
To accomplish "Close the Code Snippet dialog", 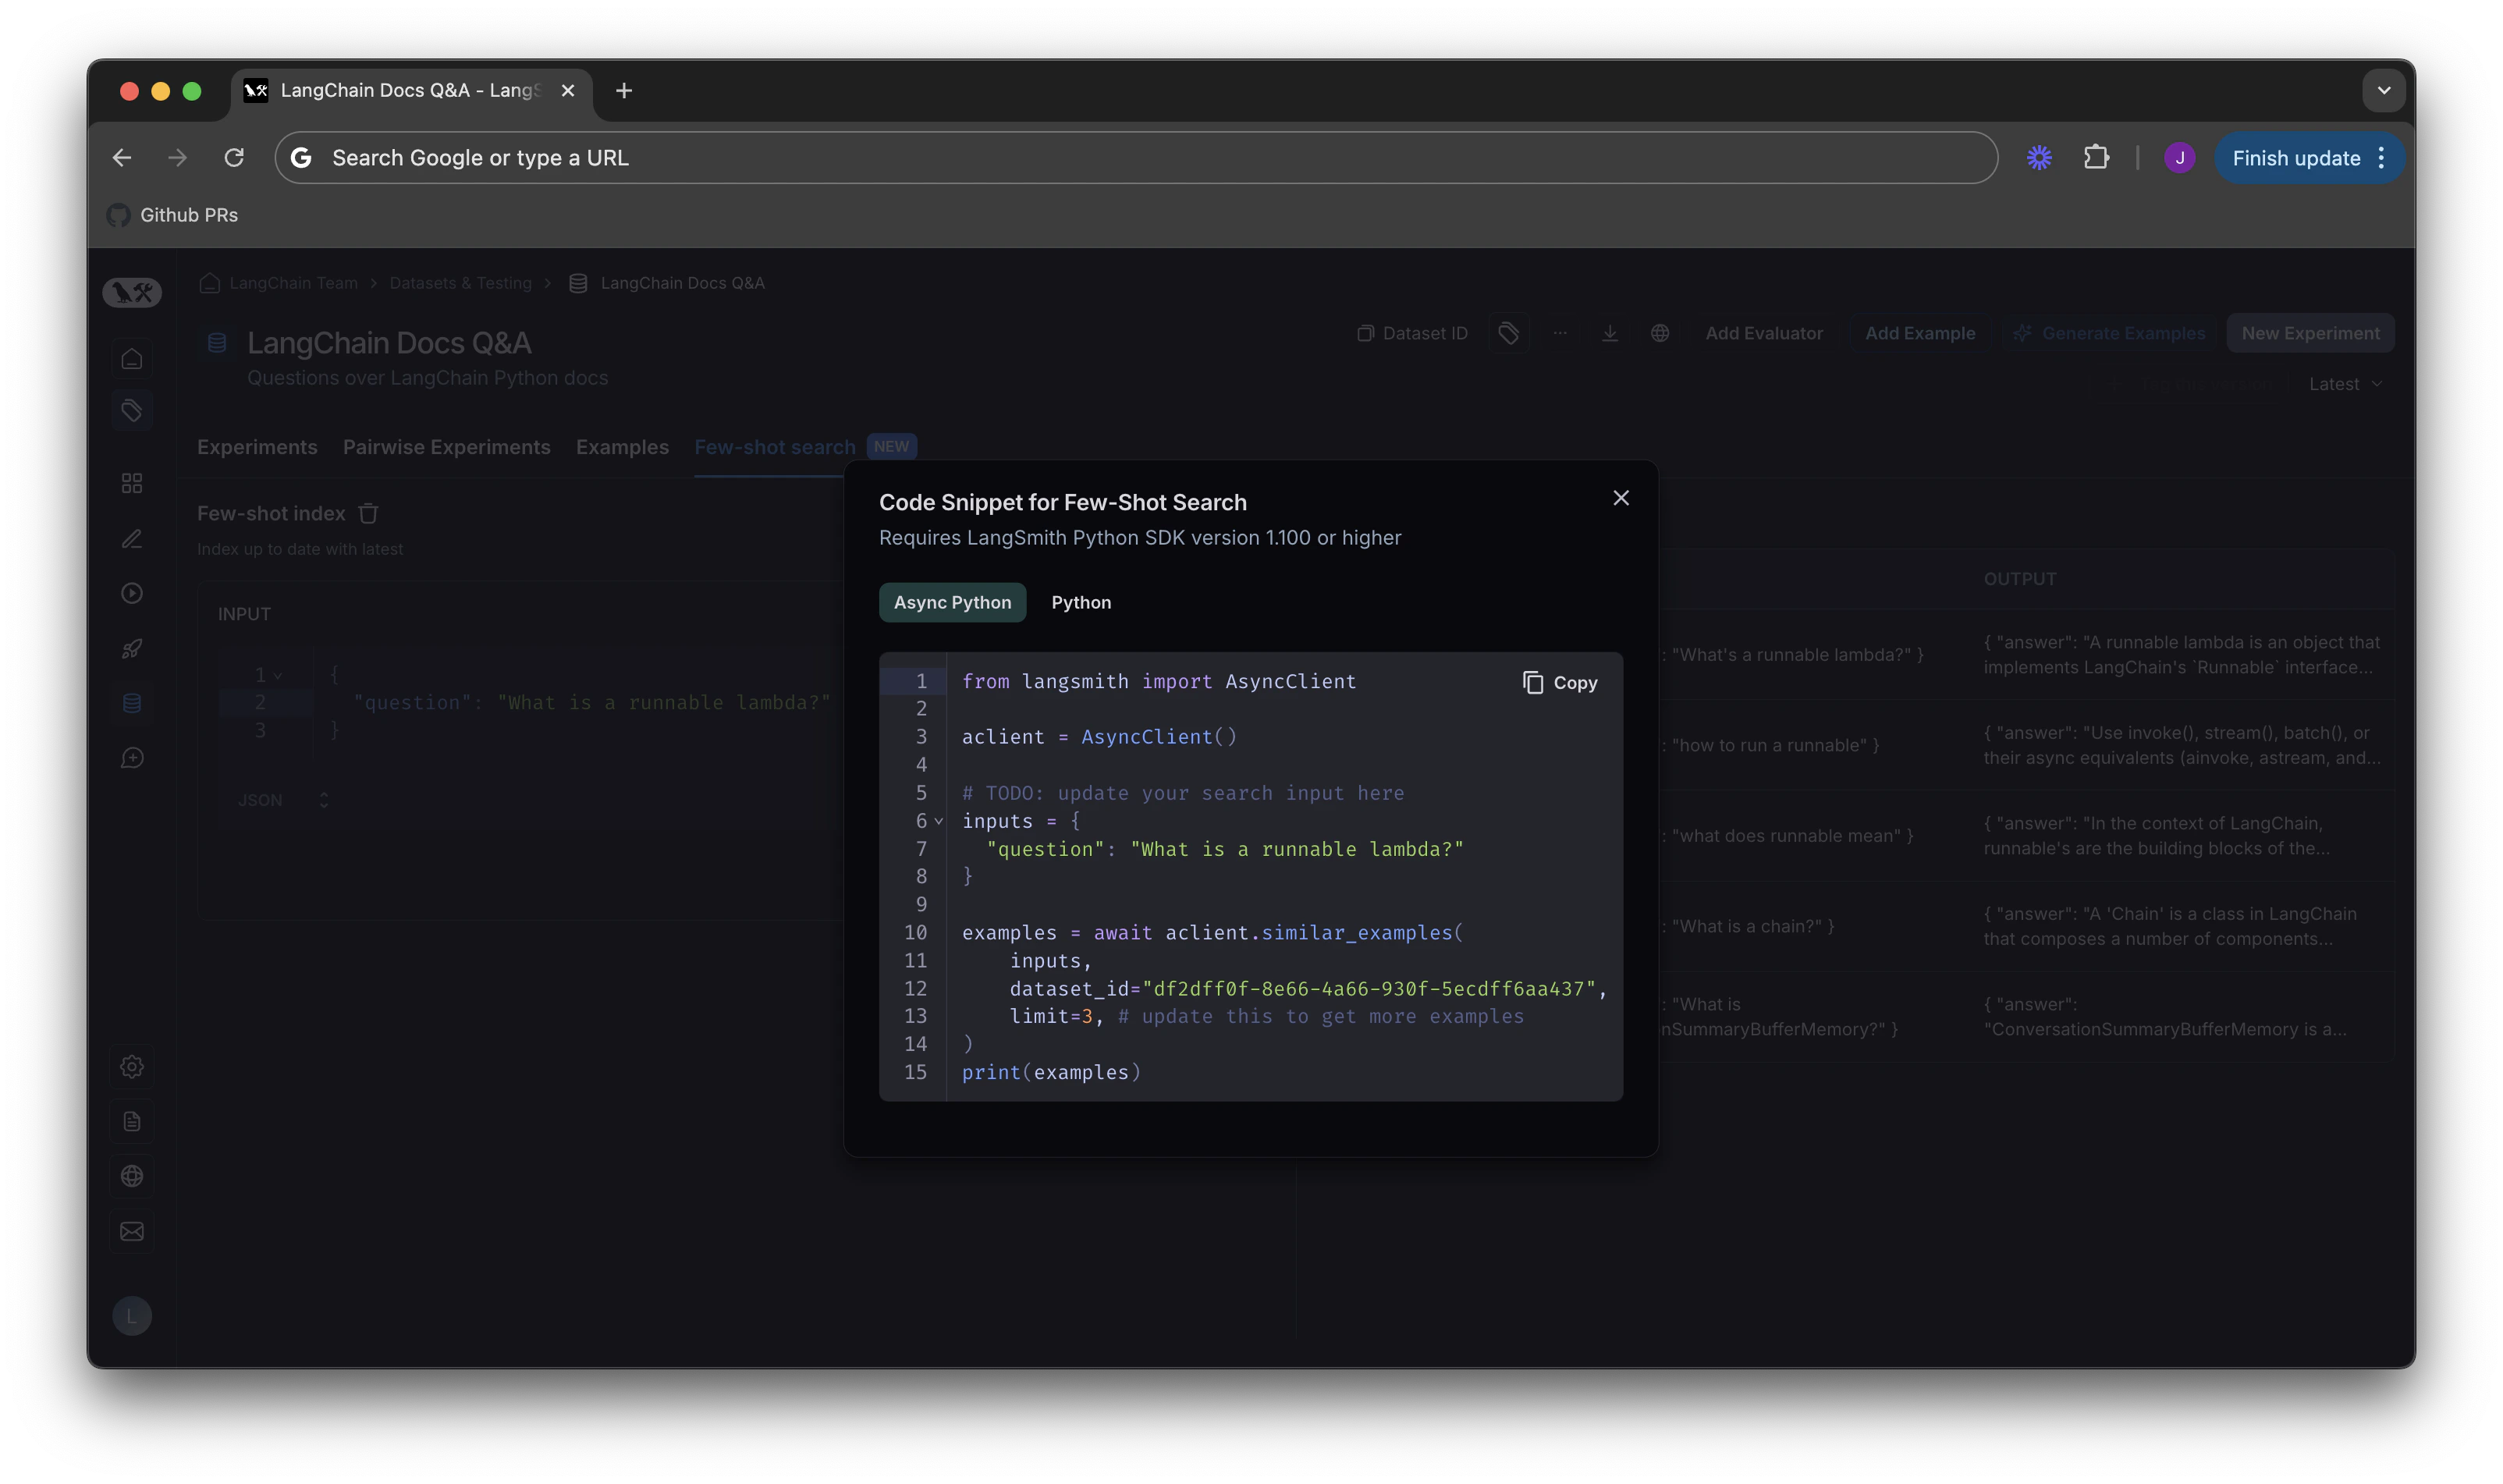I will [1620, 497].
